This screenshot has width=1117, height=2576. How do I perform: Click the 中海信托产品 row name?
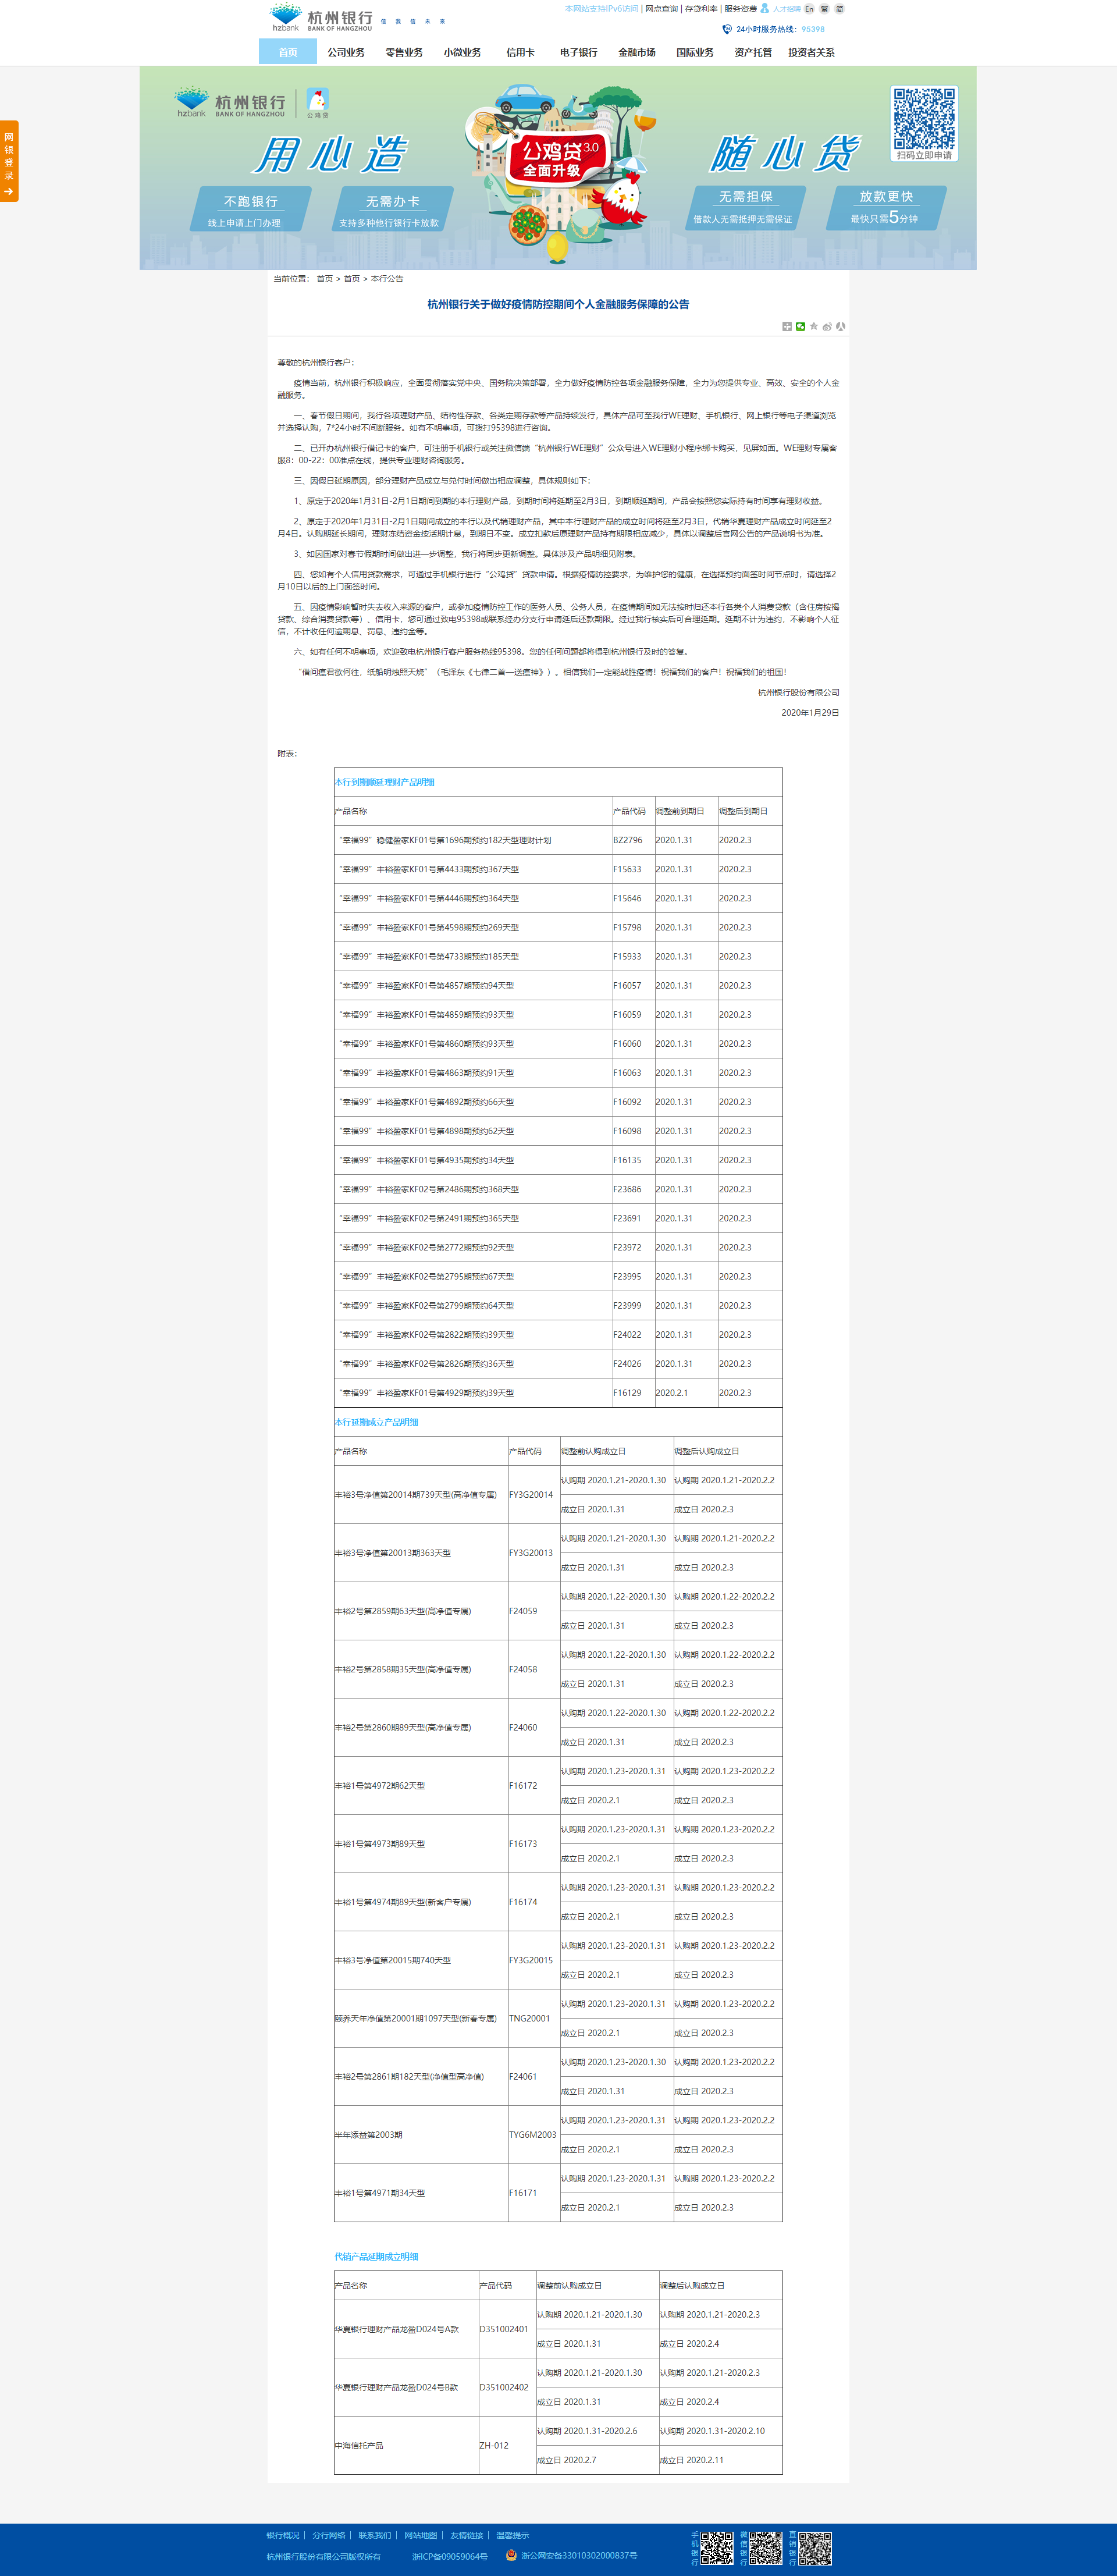click(x=359, y=2445)
